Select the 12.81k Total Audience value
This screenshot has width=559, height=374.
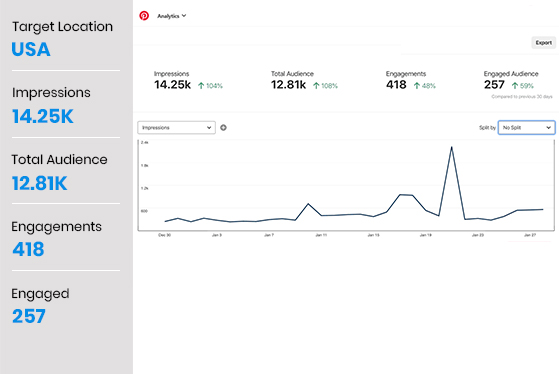tap(288, 85)
